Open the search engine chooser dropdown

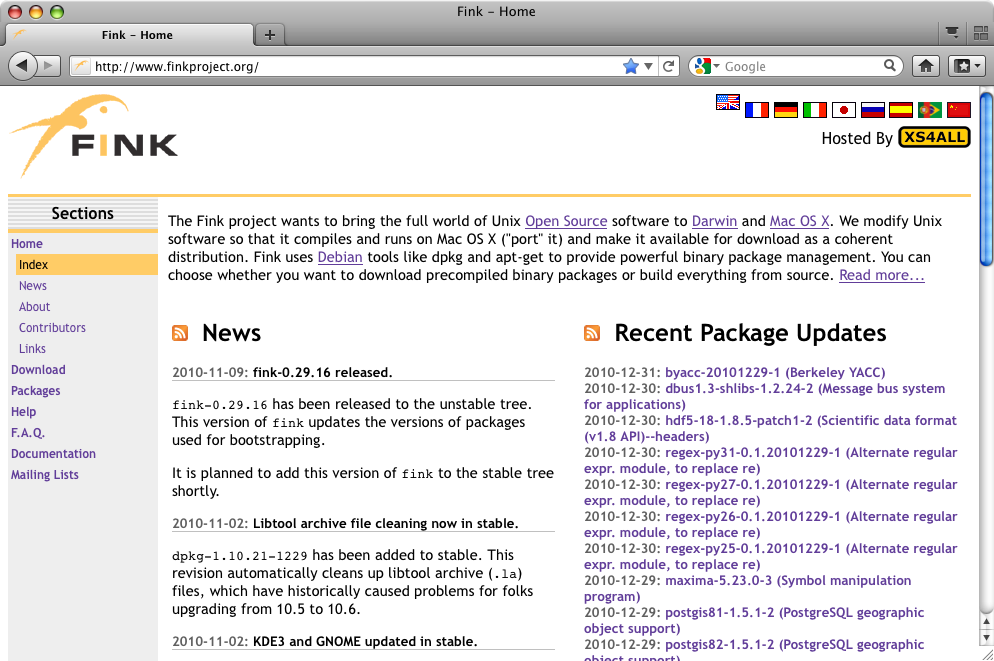[x=707, y=66]
